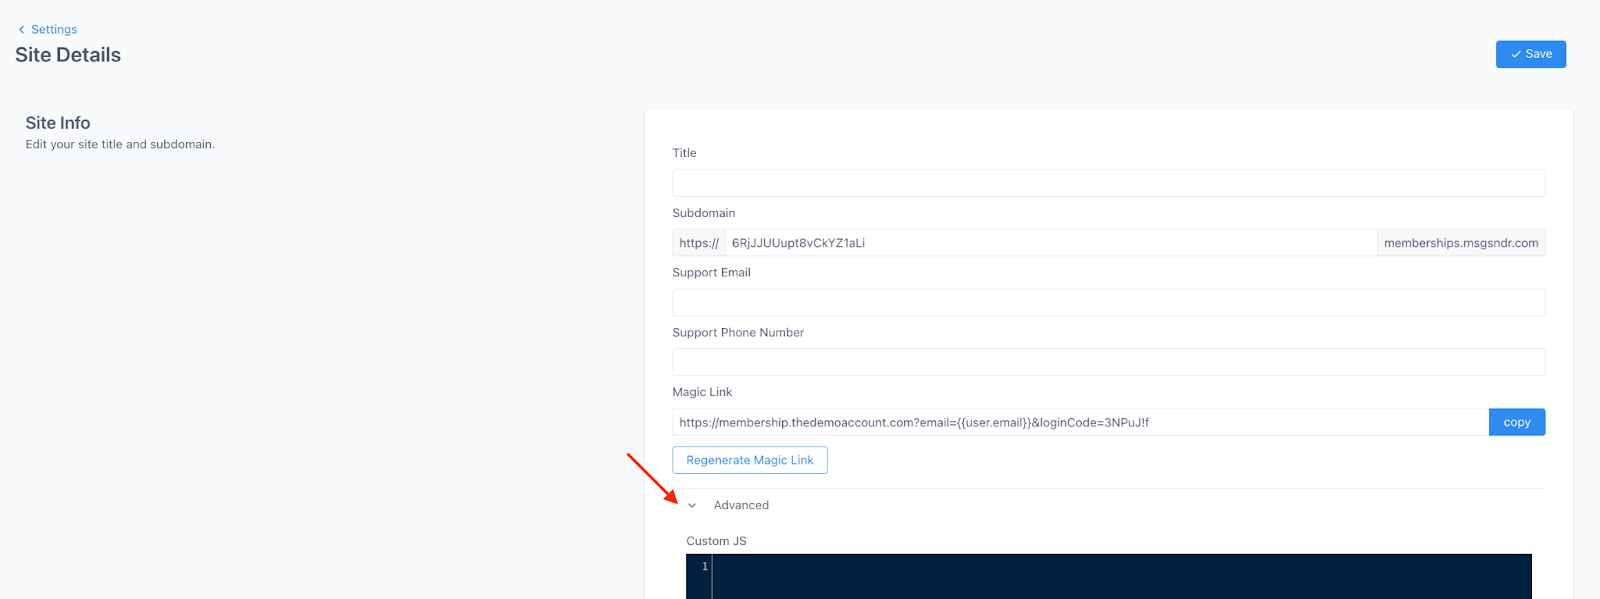Click the Site Info section heading
Screen dimensions: 1600x599
click(x=58, y=123)
